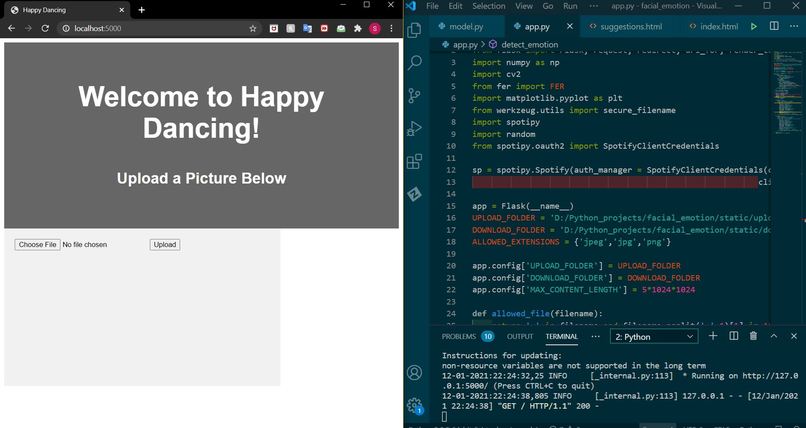The image size is (806, 428).
Task: Close the Happy Dancing browser tab
Action: pos(122,10)
